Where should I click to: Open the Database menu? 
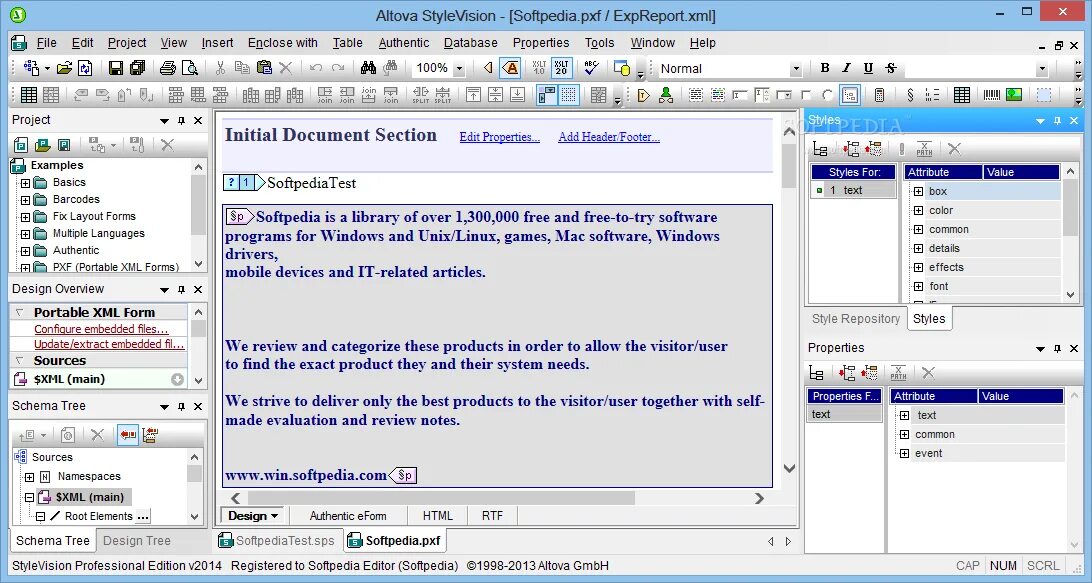pyautogui.click(x=471, y=43)
